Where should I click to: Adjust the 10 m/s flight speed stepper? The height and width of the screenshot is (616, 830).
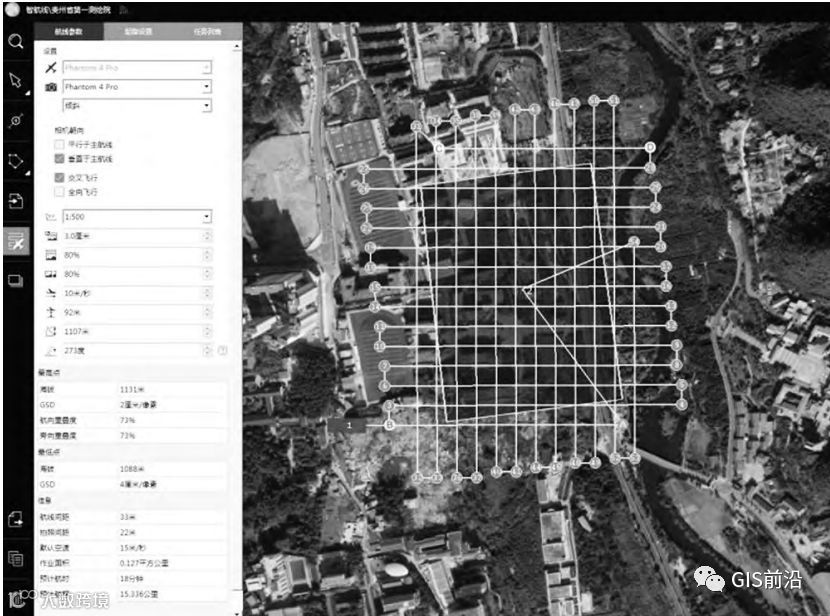[x=207, y=293]
